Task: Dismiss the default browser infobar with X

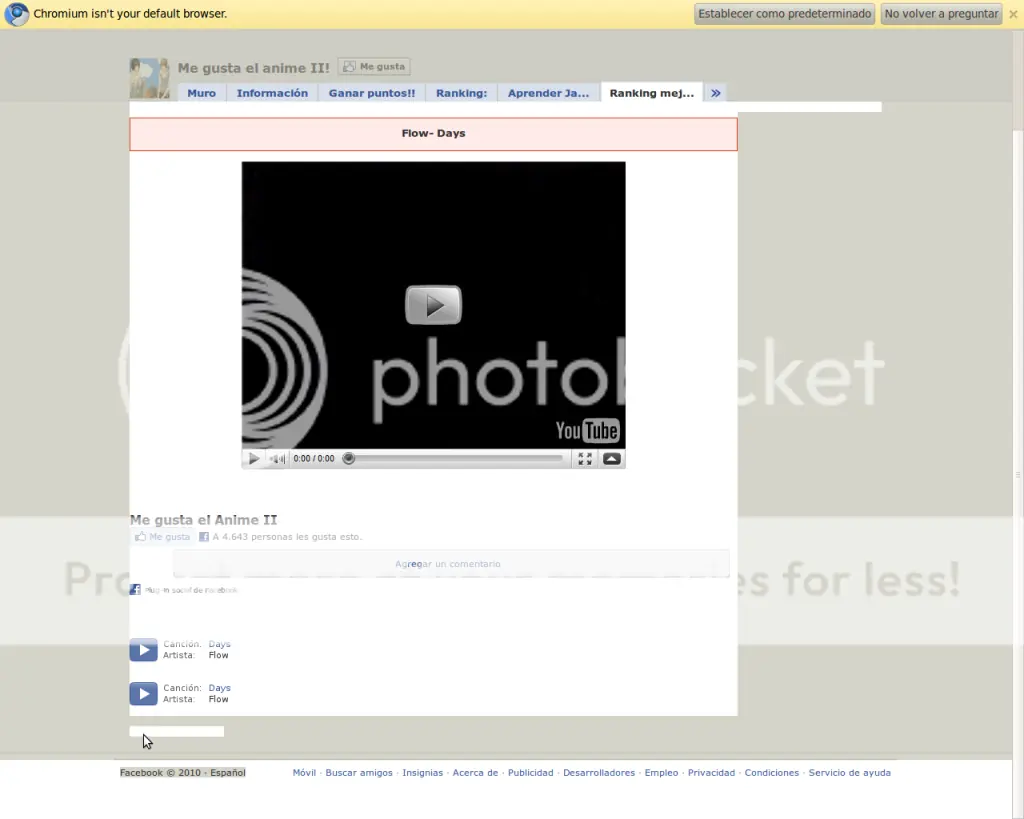Action: click(x=1013, y=14)
